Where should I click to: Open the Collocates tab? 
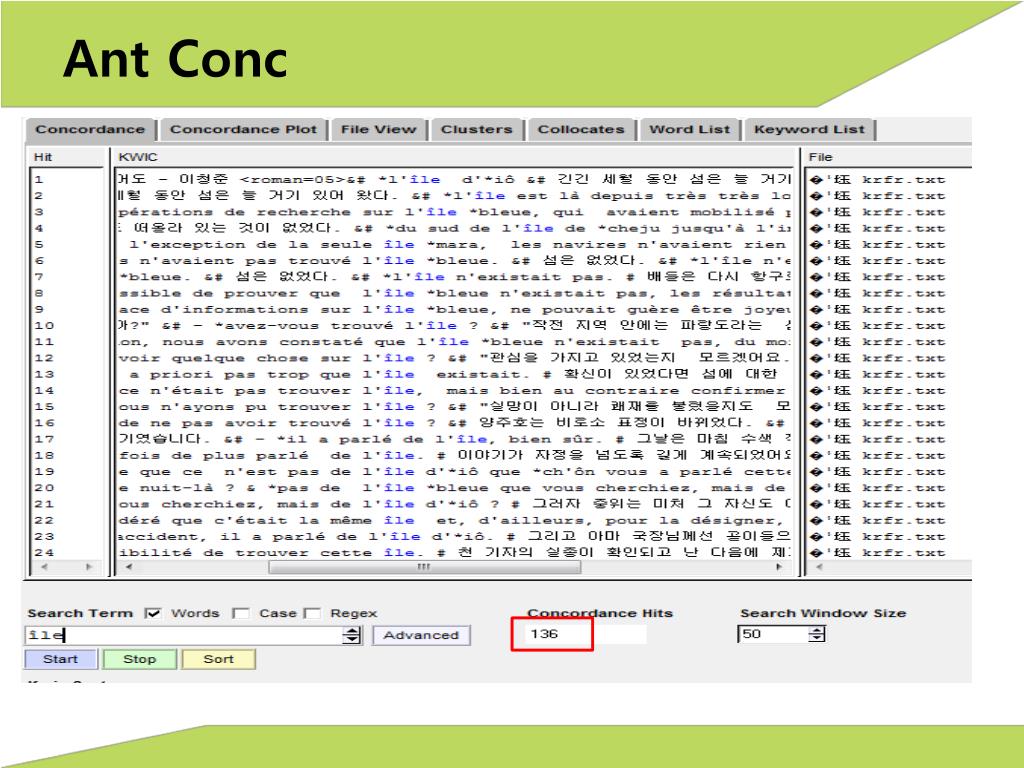pyautogui.click(x=581, y=129)
